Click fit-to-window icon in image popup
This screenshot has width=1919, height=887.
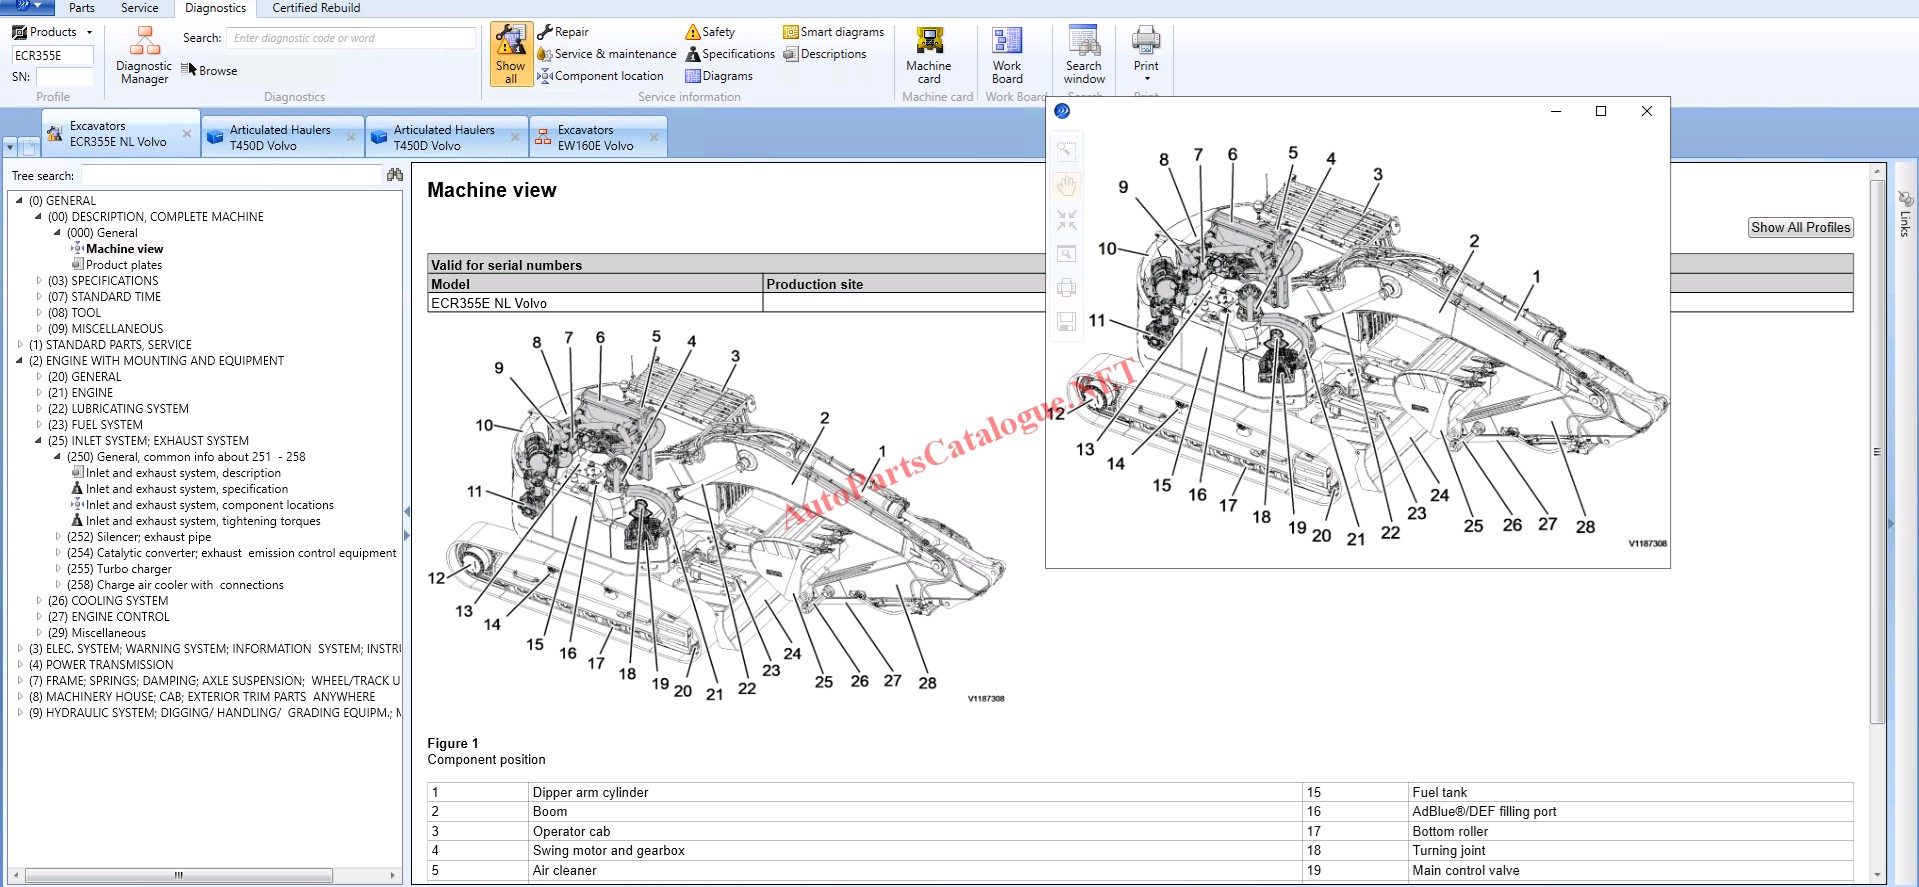[1067, 219]
